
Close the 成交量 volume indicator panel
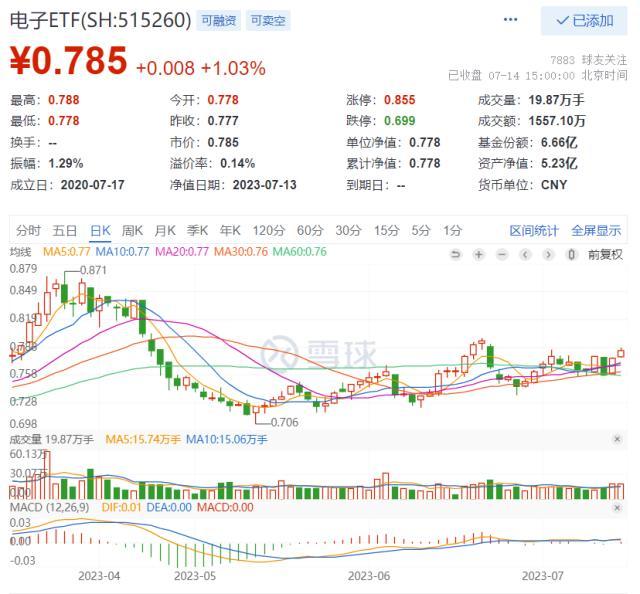click(617, 439)
